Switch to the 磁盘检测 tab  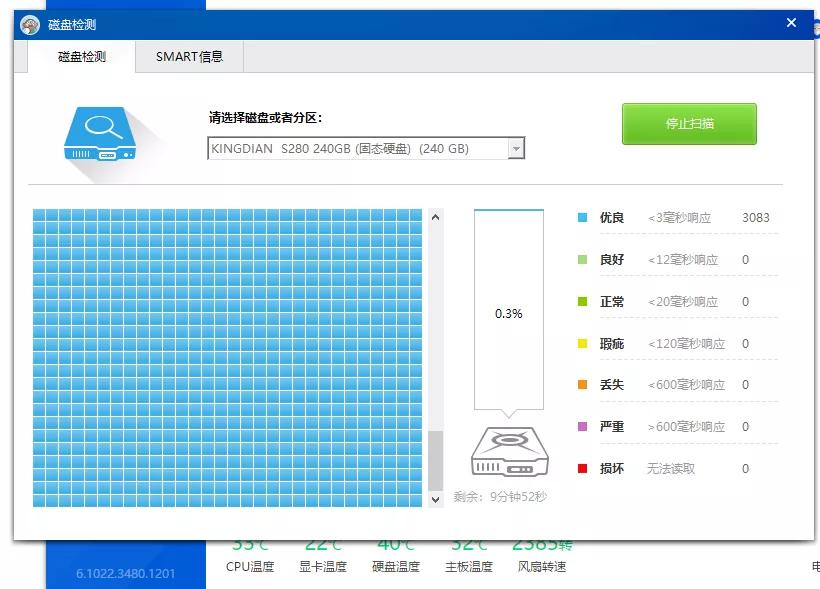(x=82, y=57)
